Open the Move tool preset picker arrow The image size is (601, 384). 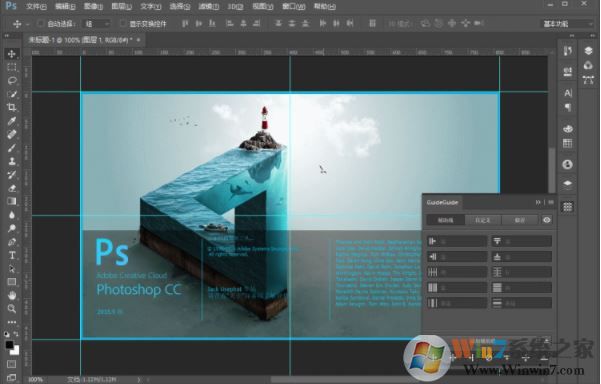28,24
